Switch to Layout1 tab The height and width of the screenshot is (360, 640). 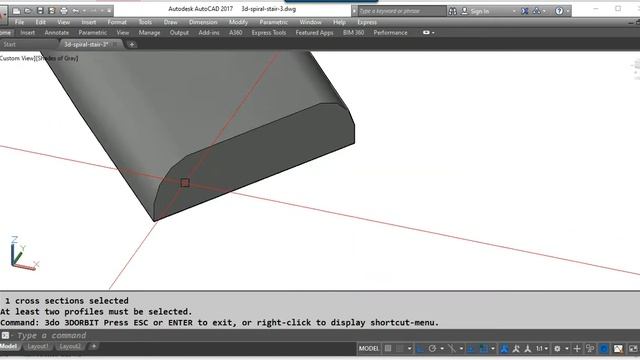point(38,347)
